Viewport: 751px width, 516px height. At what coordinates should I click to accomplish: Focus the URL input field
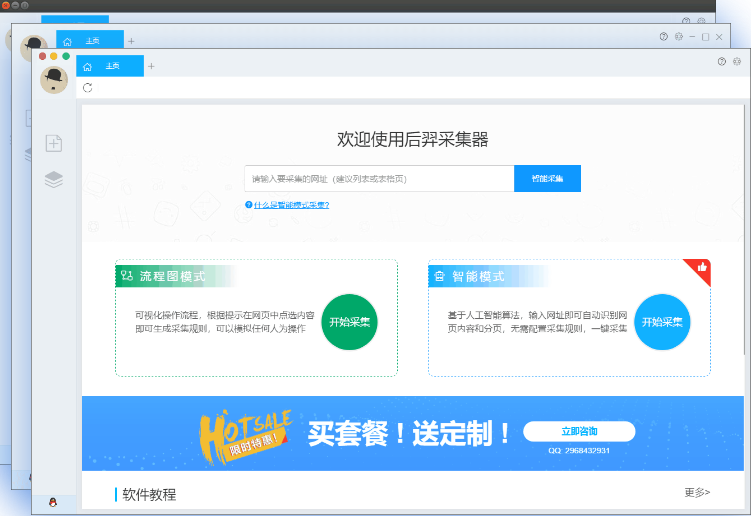(378, 179)
